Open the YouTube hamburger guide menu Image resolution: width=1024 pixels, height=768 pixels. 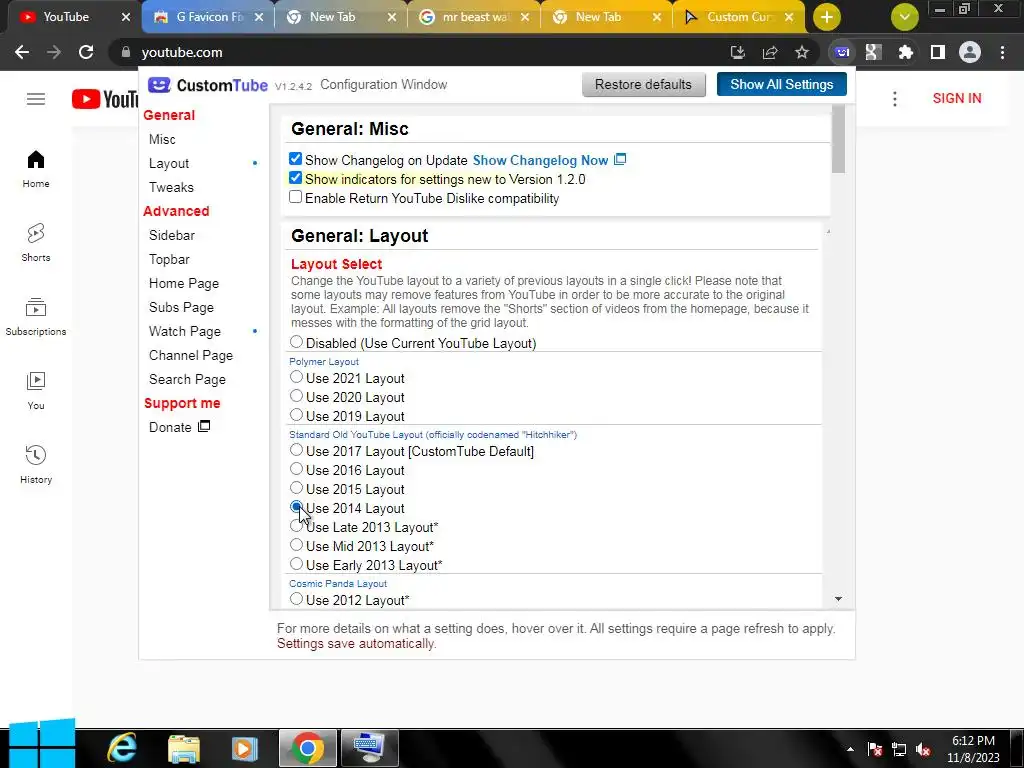(x=36, y=99)
